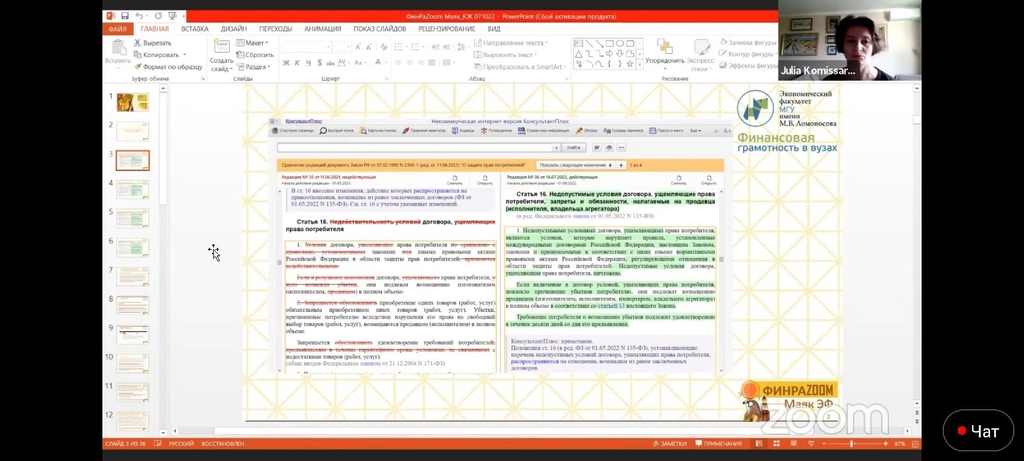Open the Zoom Чат button

[978, 431]
